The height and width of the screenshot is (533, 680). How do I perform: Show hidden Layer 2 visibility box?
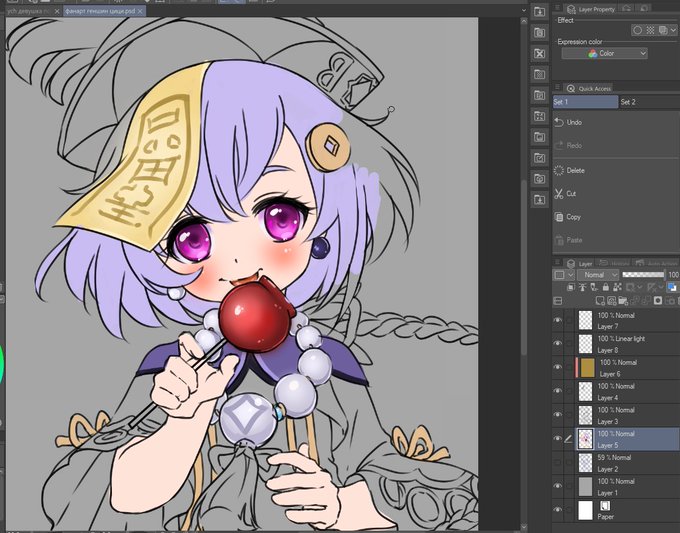pyautogui.click(x=558, y=462)
